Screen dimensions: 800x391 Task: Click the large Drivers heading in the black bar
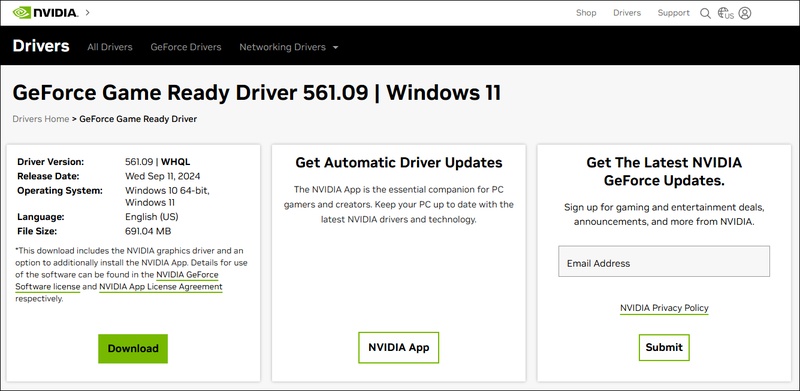[41, 46]
